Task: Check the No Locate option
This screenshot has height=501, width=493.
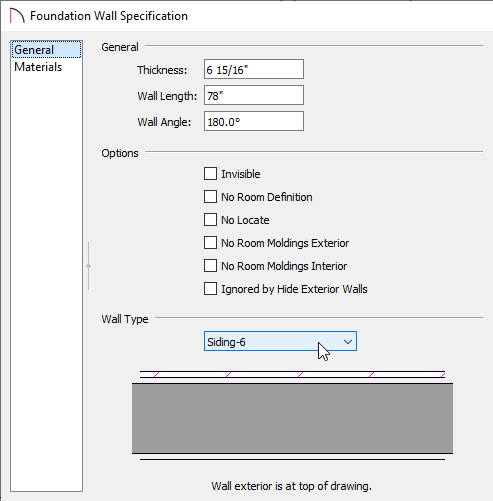Action: click(210, 220)
